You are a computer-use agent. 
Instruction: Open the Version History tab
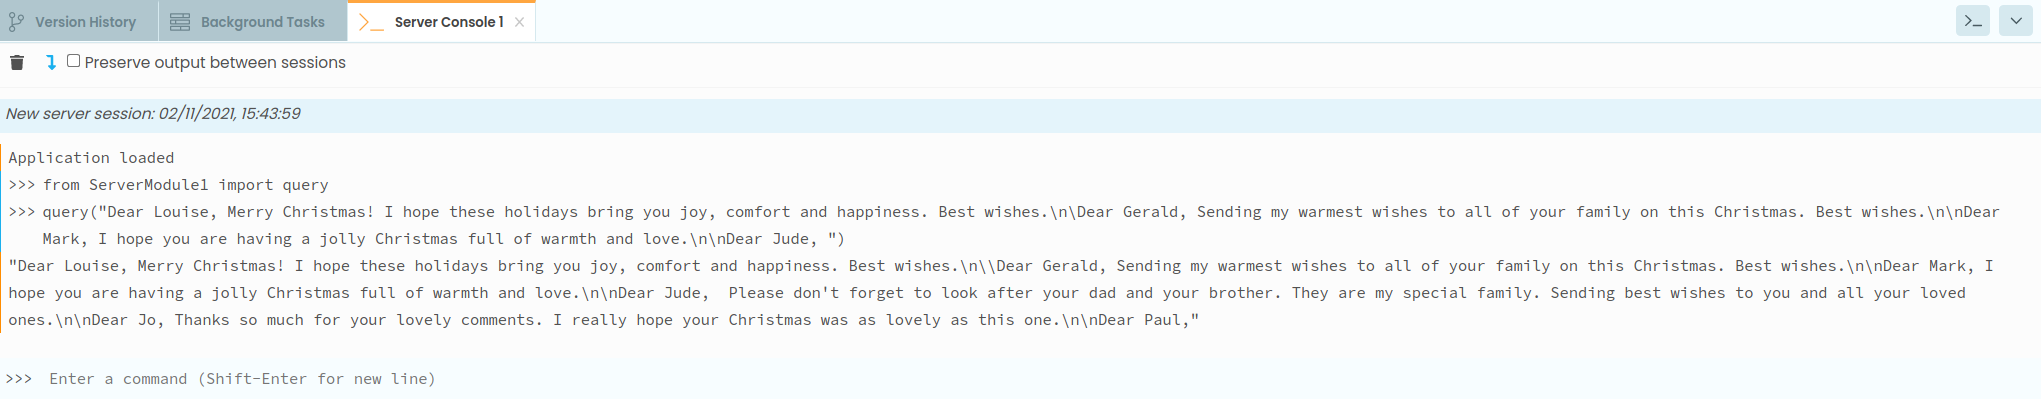coord(78,21)
